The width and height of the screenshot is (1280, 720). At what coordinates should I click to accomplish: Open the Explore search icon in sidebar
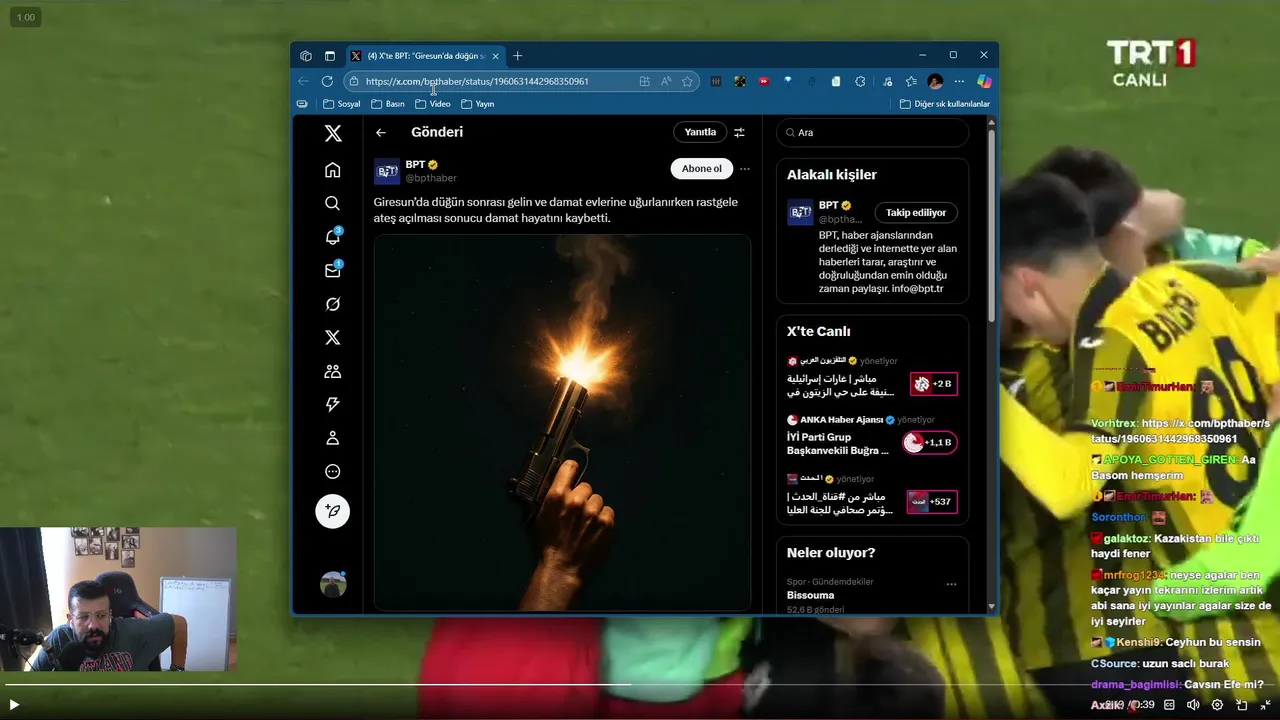tap(333, 203)
